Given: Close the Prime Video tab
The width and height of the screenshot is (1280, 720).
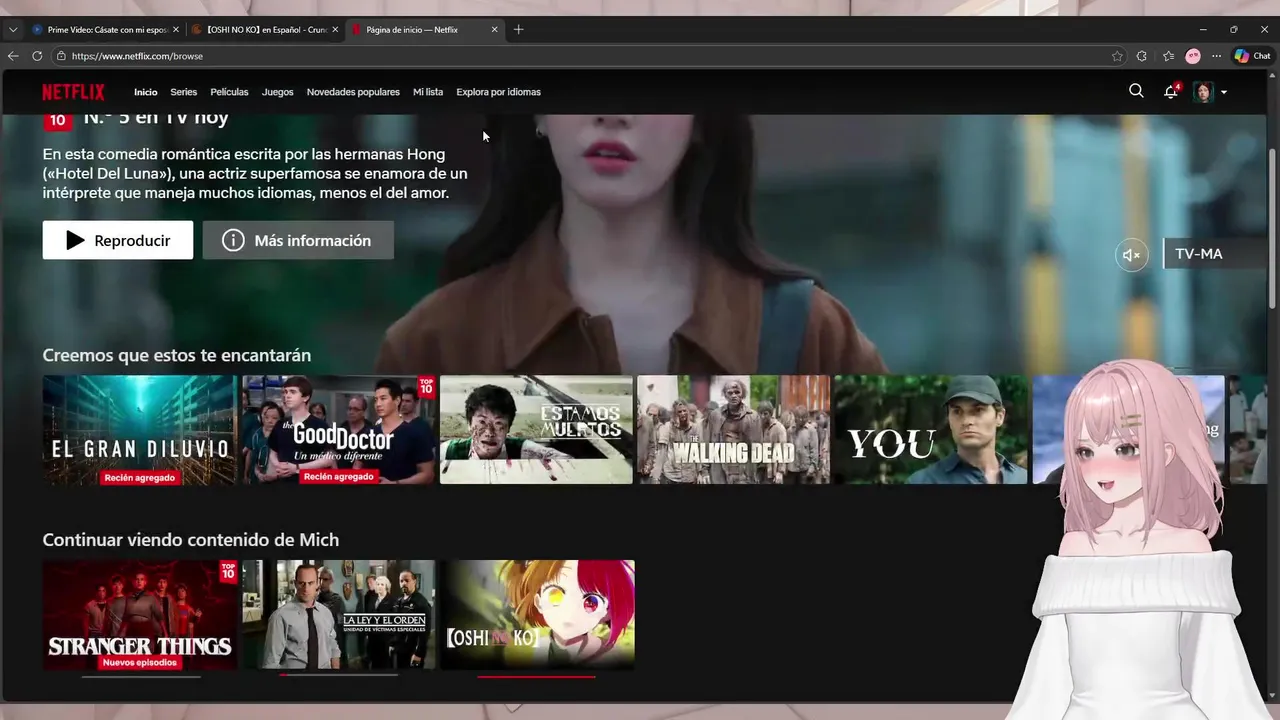Looking at the screenshot, I should point(176,30).
